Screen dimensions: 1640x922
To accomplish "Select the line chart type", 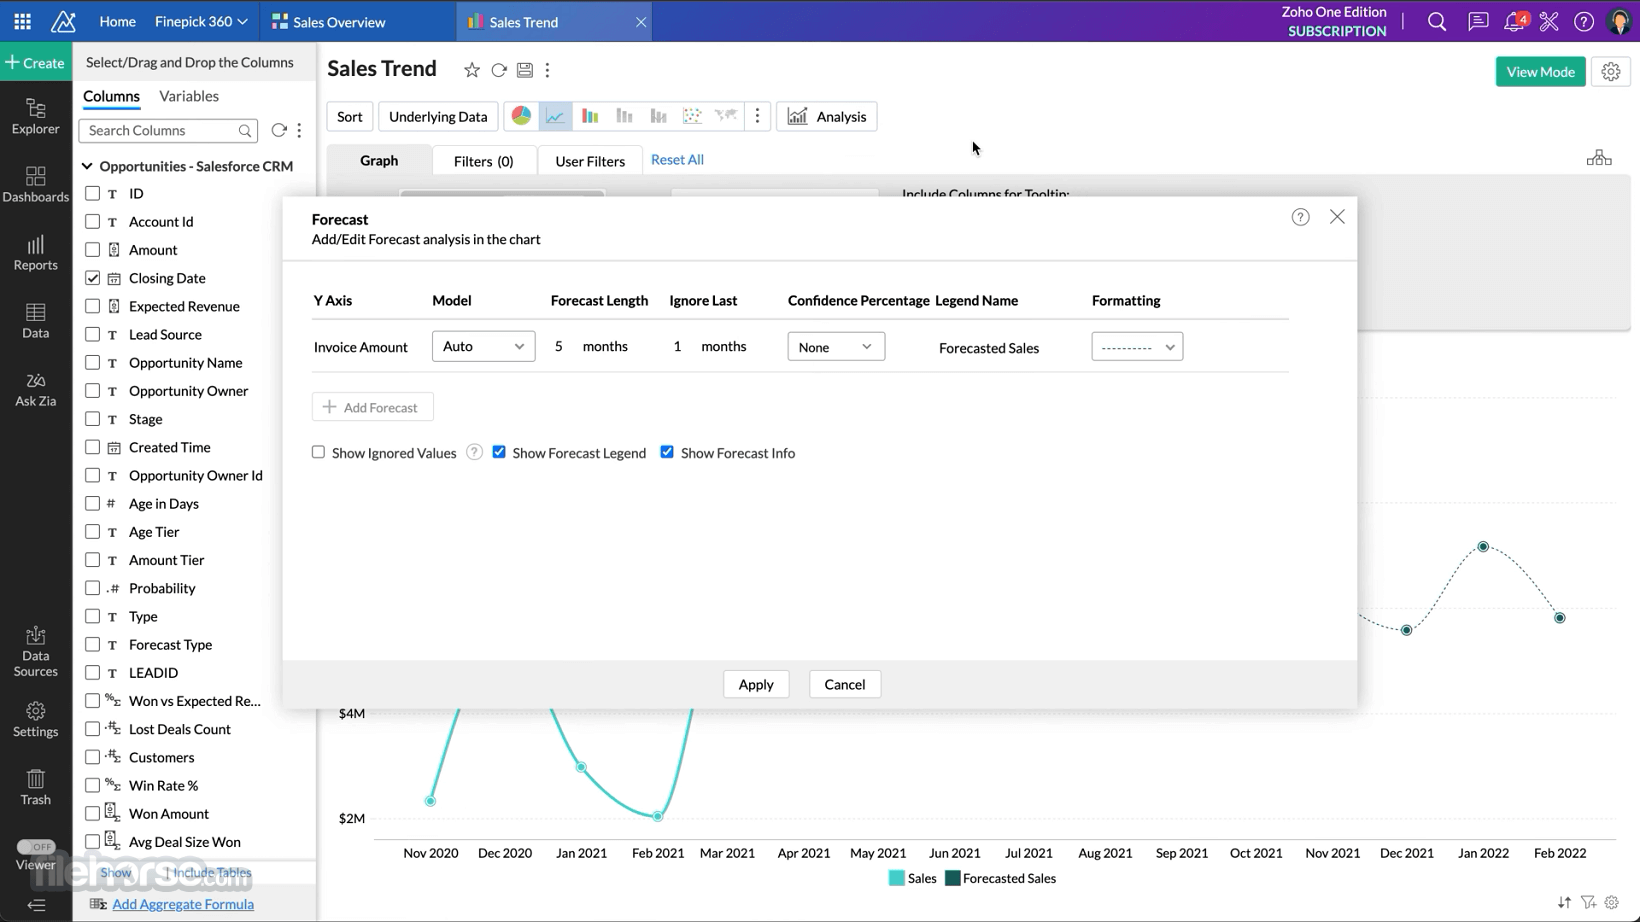I will point(555,116).
